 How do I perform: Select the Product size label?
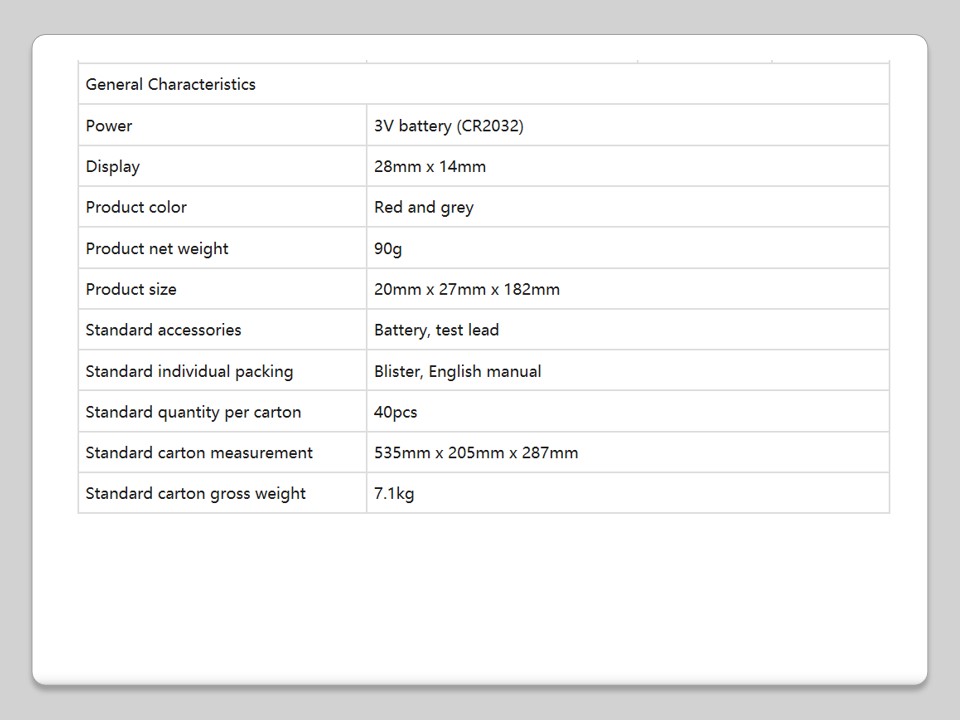pyautogui.click(x=131, y=290)
